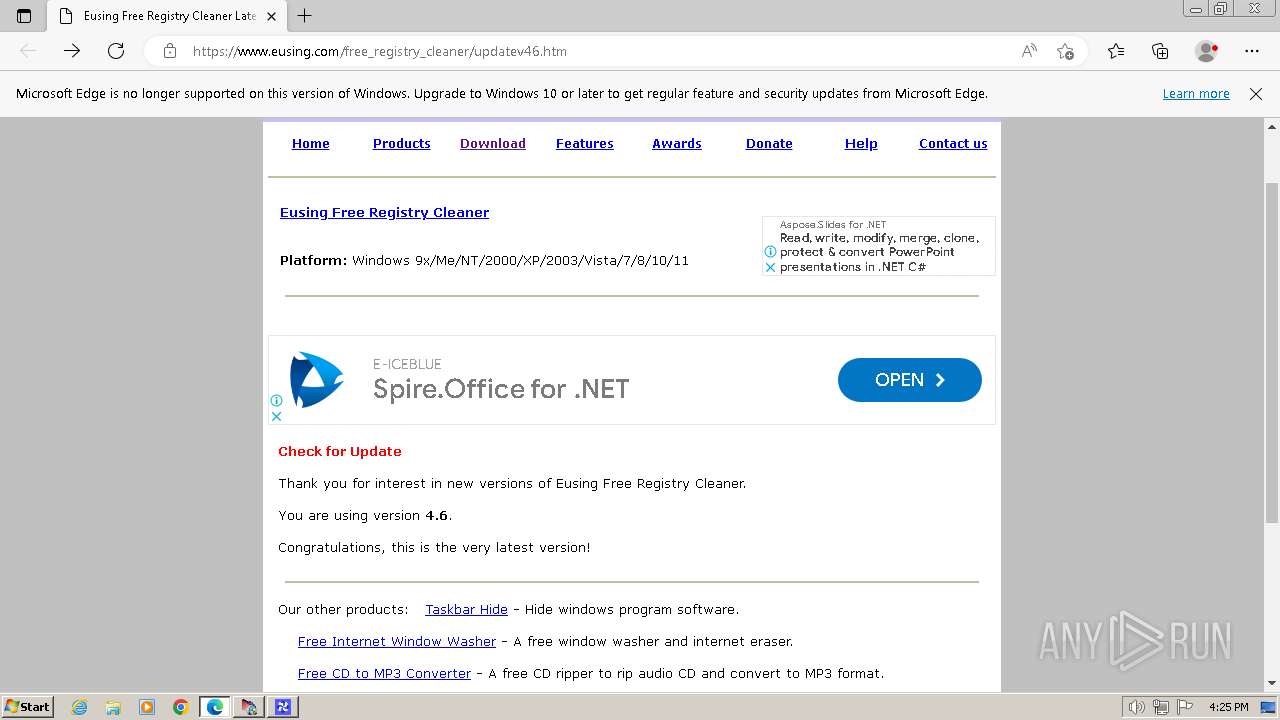Click the 4:25 PM system clock
This screenshot has height=720, width=1280.
point(1229,707)
